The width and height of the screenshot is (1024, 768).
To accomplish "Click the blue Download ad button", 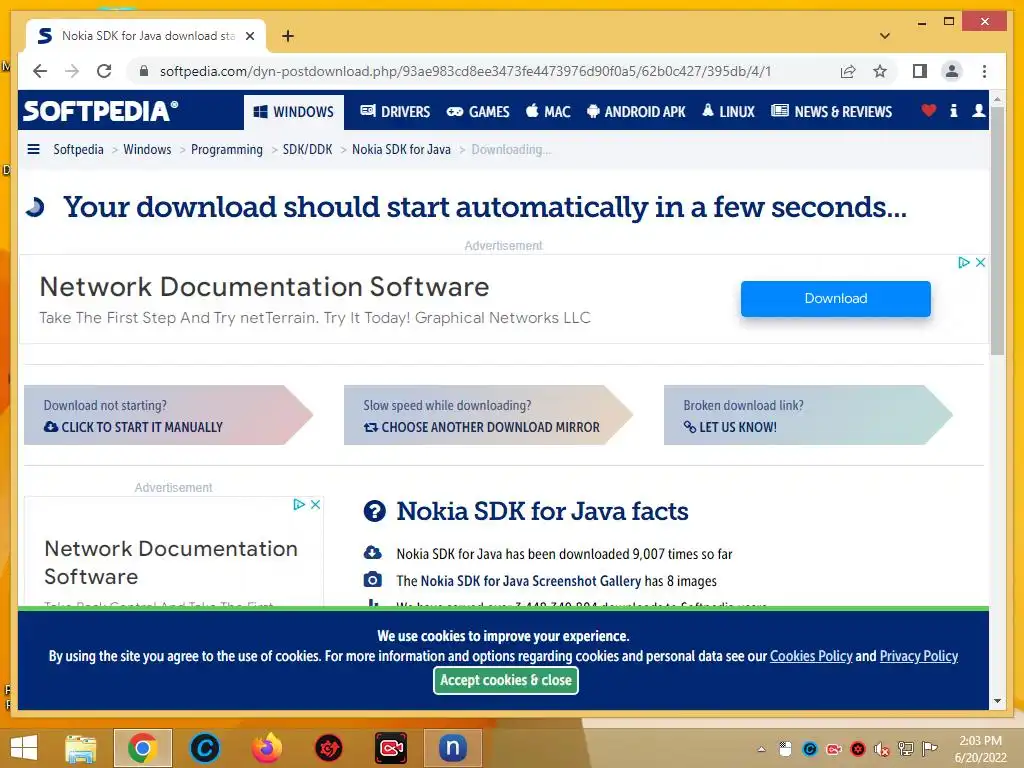I will tap(835, 298).
